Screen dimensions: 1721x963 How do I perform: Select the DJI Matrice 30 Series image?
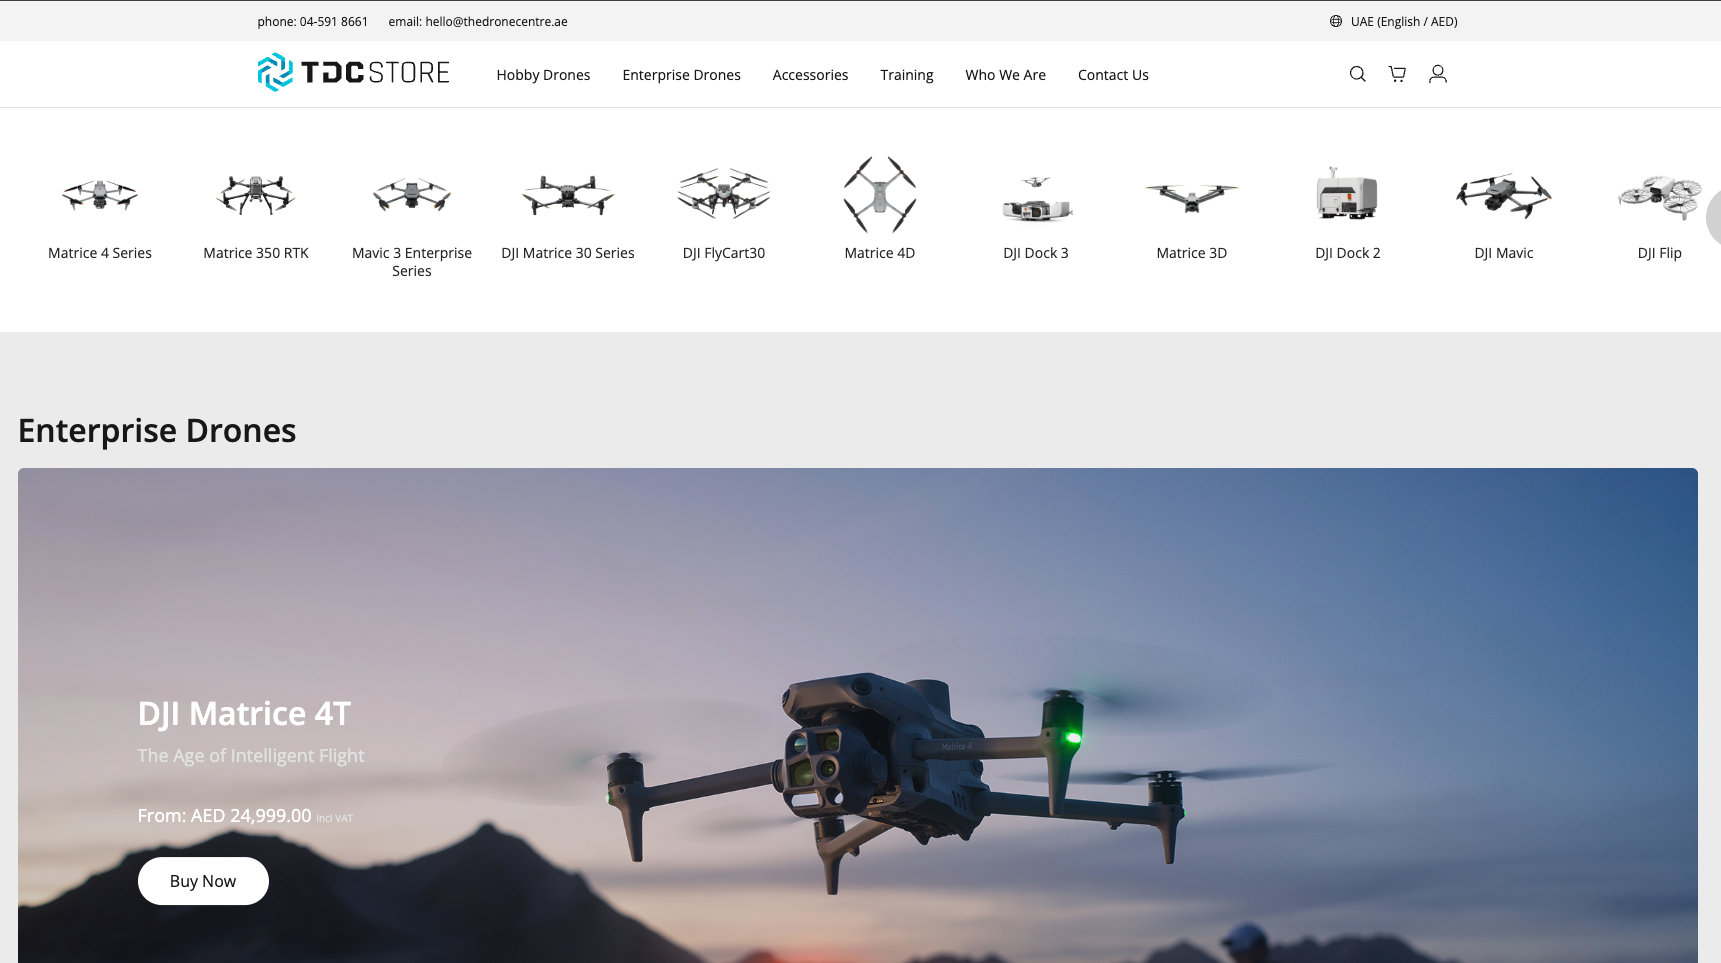tap(568, 194)
